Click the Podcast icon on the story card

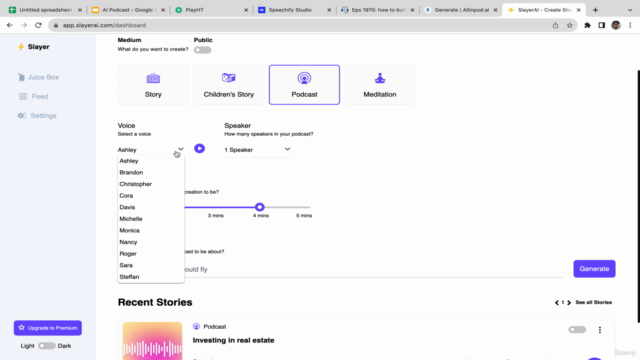pos(196,327)
